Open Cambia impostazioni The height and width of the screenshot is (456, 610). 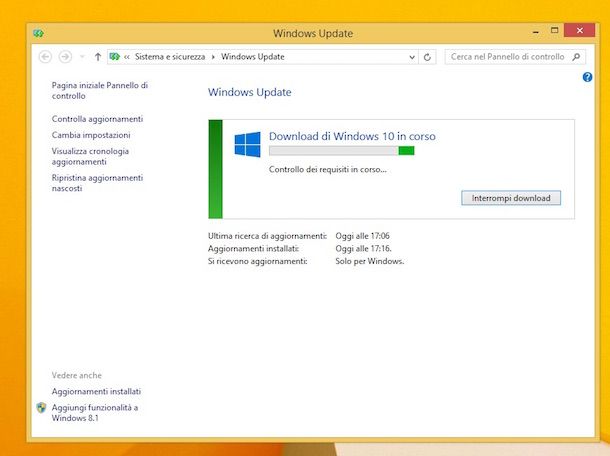tap(91, 135)
